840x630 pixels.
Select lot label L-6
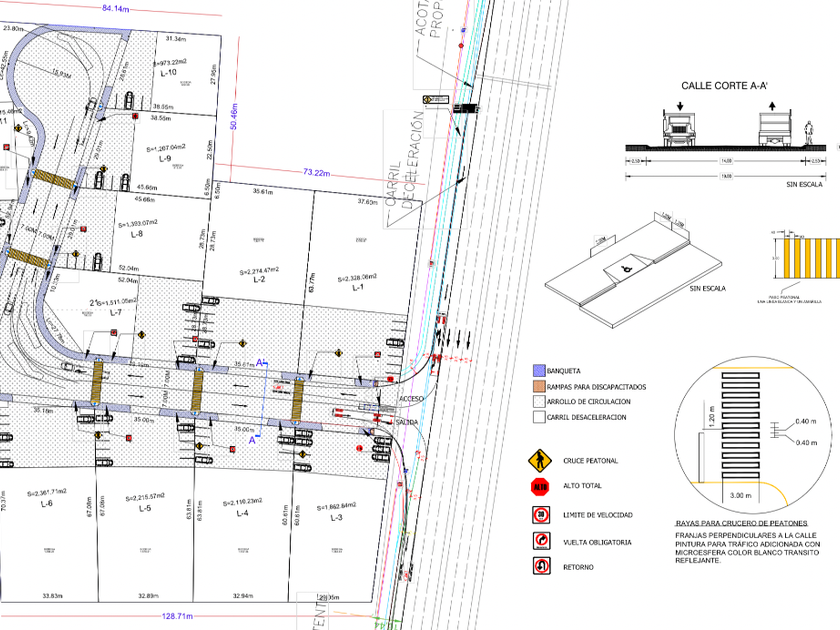[47, 503]
